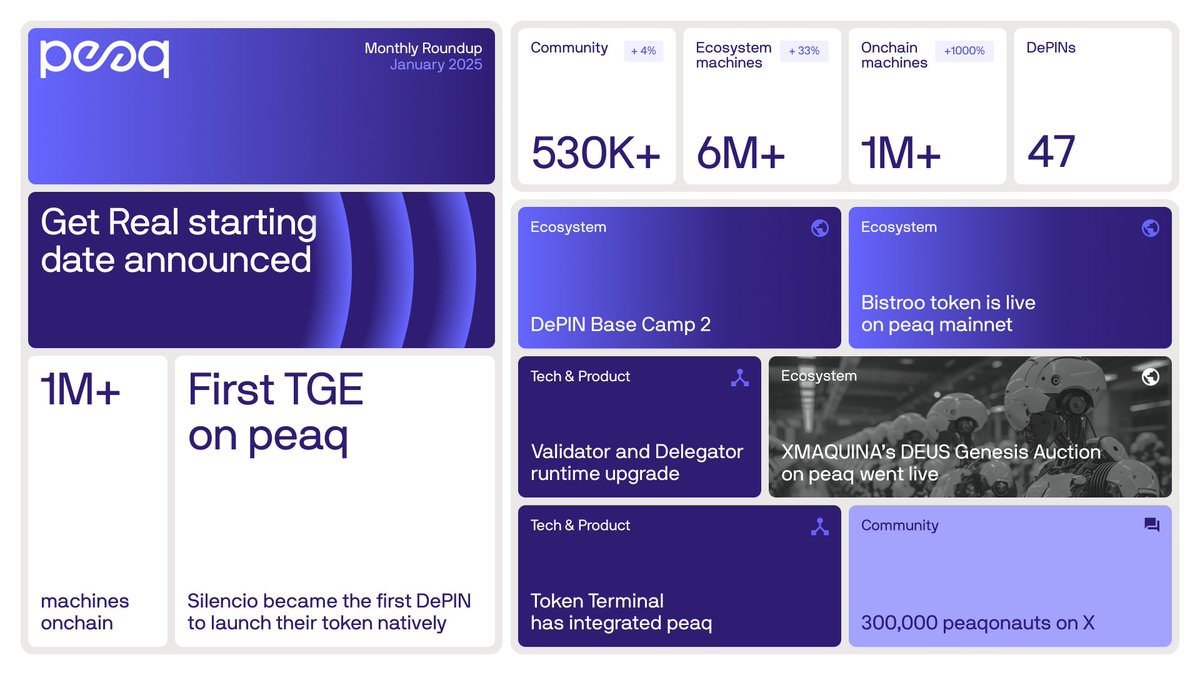
Task: Click the '1M+' figure under Onchain machines
Action: click(x=901, y=154)
